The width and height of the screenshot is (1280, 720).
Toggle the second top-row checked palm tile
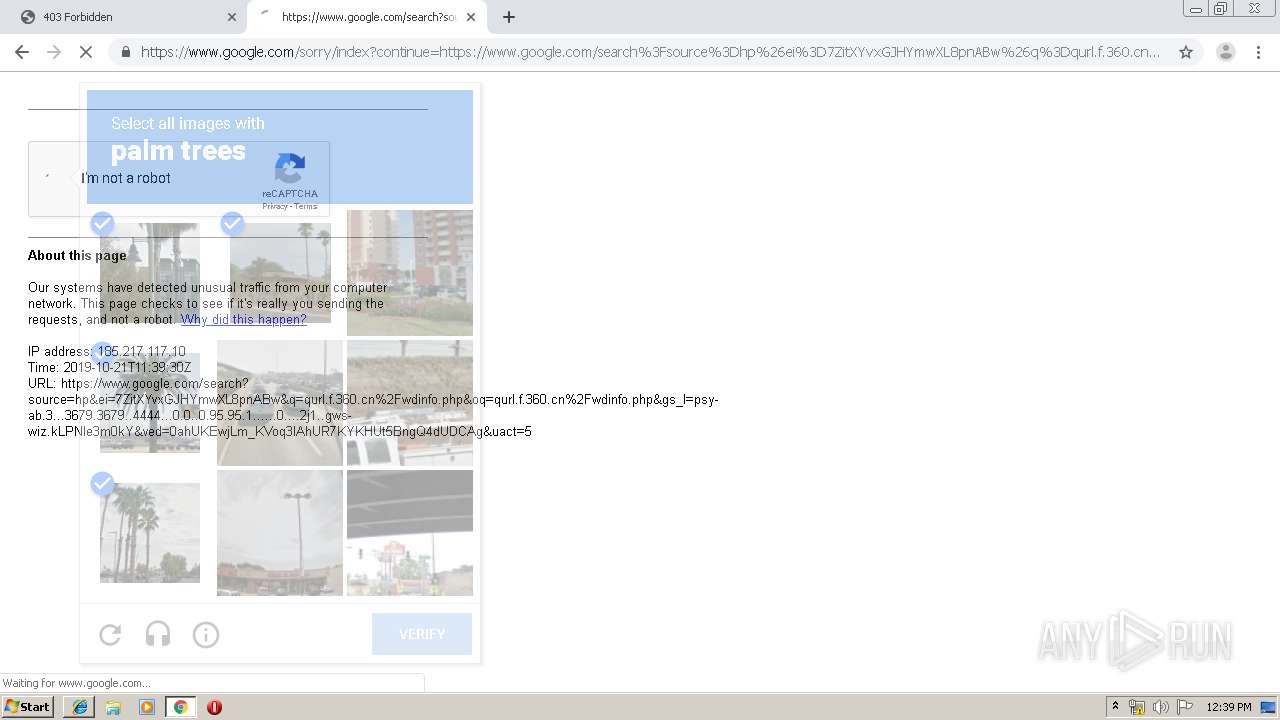click(x=280, y=273)
